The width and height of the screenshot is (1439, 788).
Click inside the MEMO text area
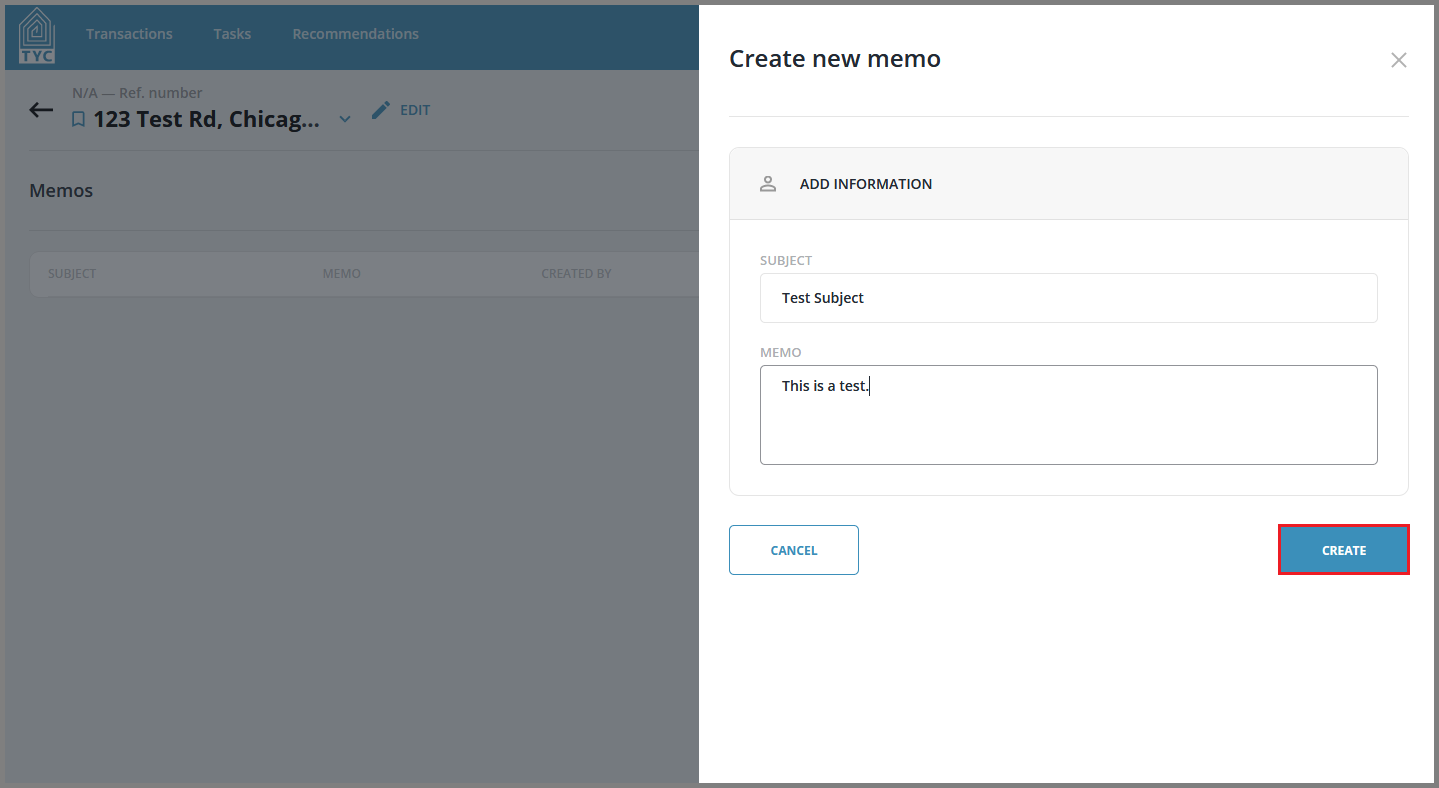click(x=1068, y=413)
